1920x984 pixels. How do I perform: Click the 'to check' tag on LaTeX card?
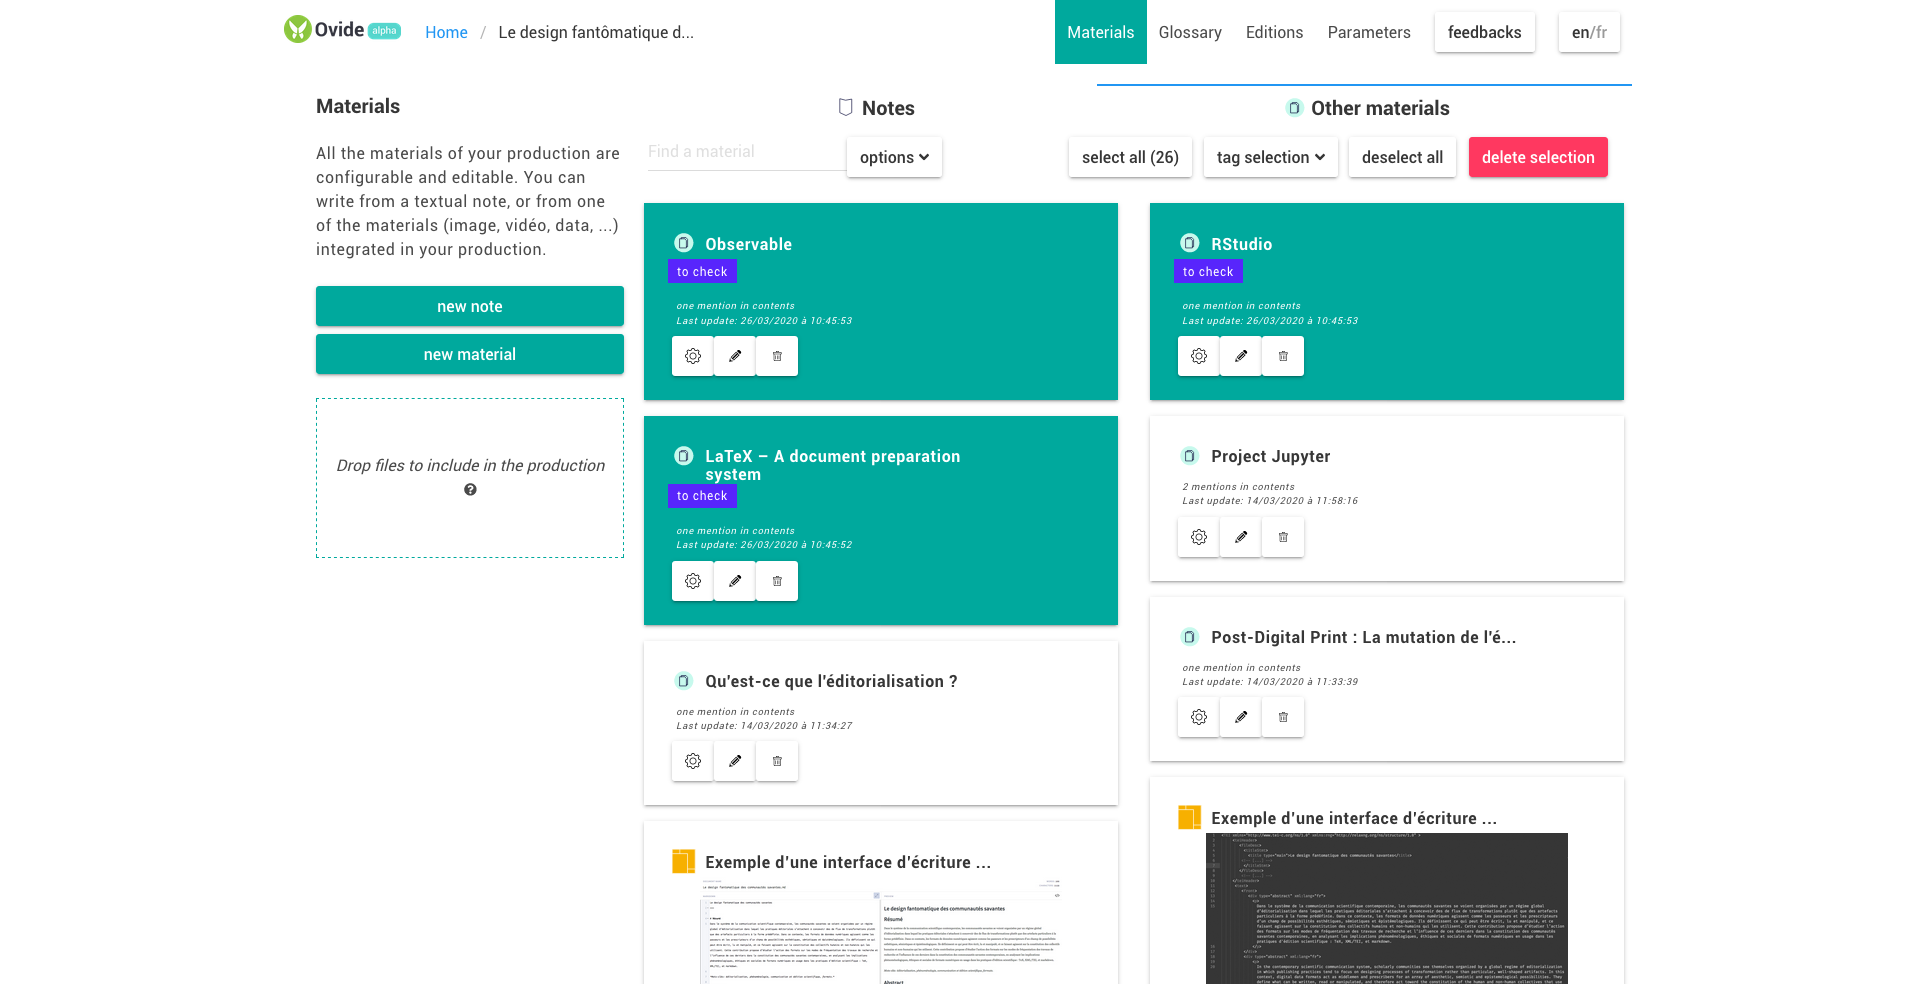702,496
